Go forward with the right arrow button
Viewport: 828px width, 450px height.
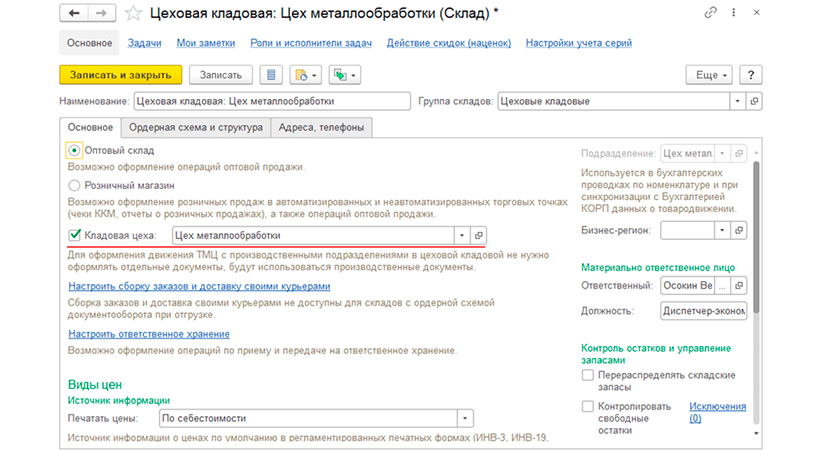point(101,13)
